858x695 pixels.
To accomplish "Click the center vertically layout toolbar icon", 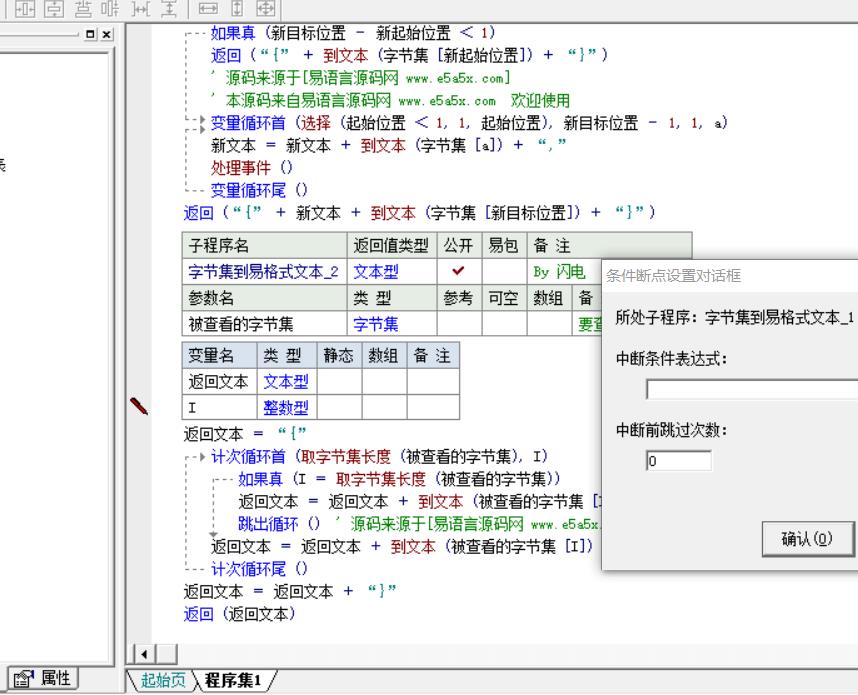I will (x=54, y=8).
